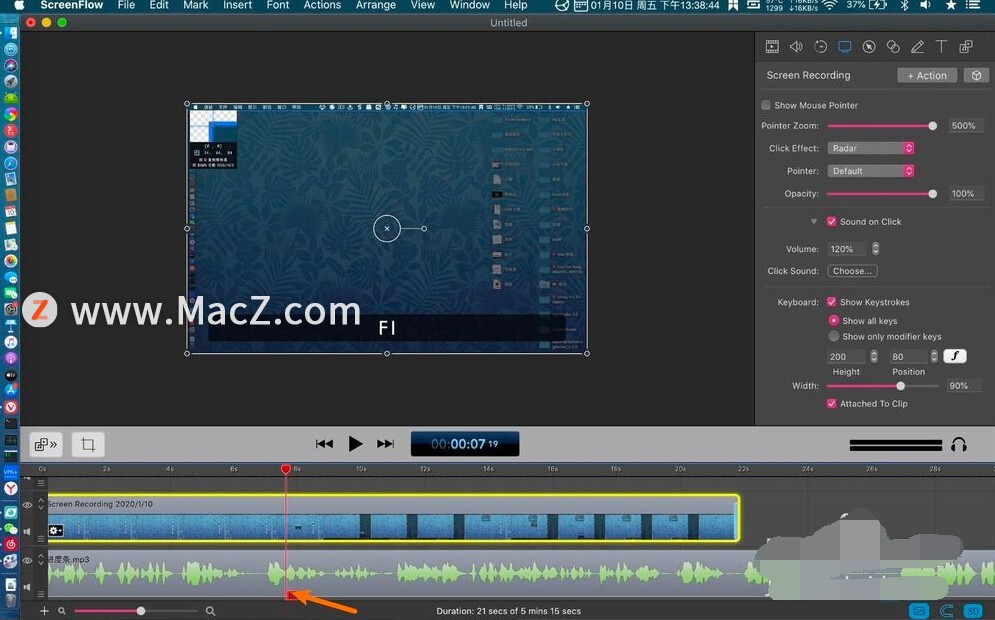The height and width of the screenshot is (620, 995).
Task: Open the Annotations pencil tab
Action: point(917,46)
